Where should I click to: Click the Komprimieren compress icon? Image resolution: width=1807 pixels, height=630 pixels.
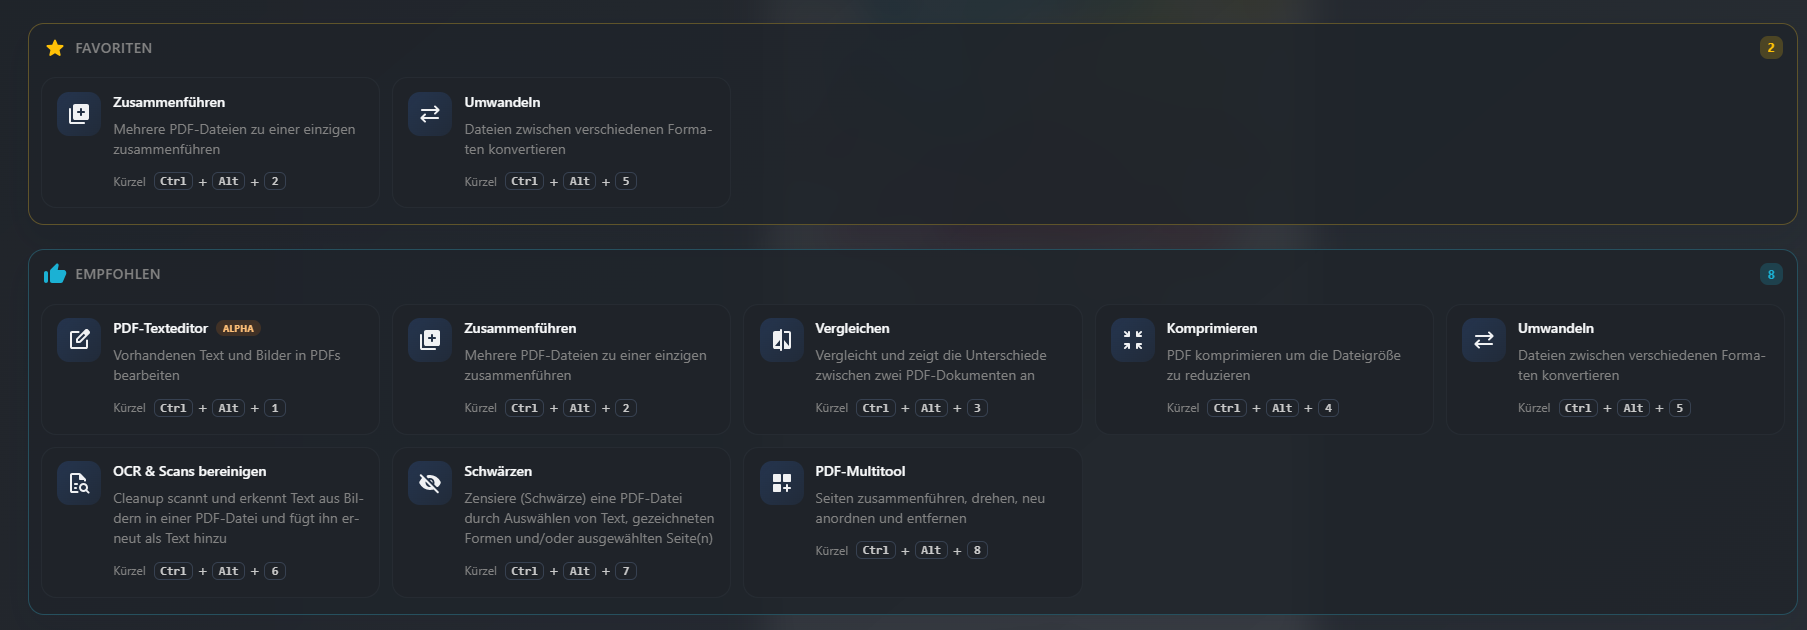pos(1132,340)
